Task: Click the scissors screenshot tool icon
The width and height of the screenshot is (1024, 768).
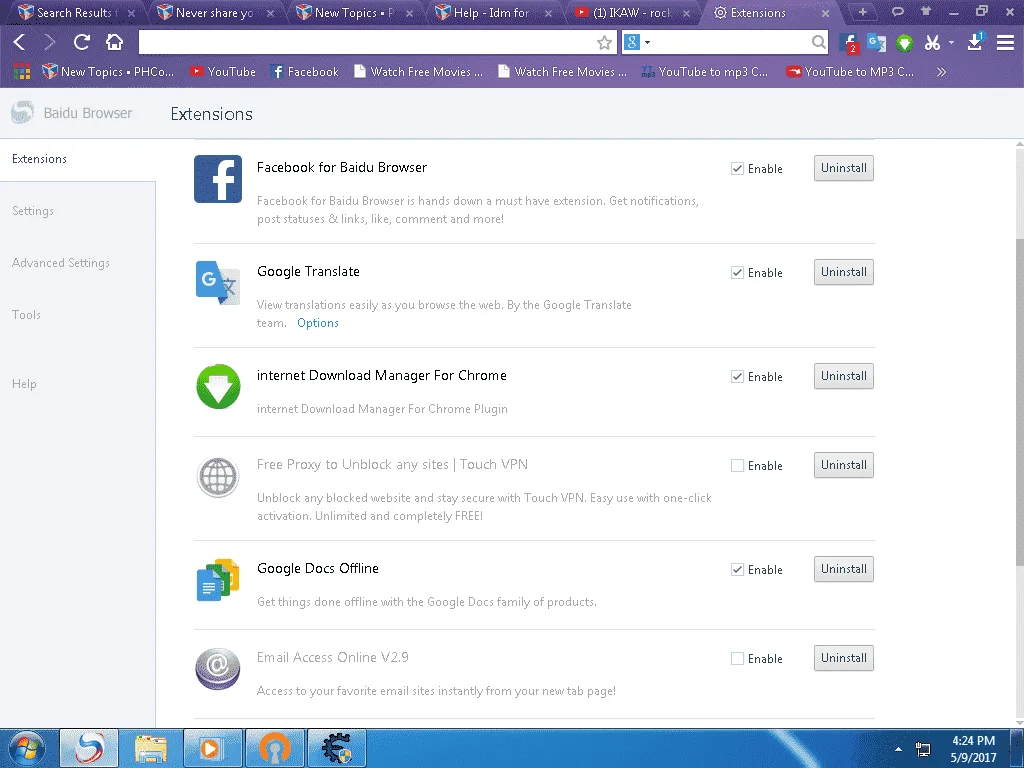Action: pos(932,43)
